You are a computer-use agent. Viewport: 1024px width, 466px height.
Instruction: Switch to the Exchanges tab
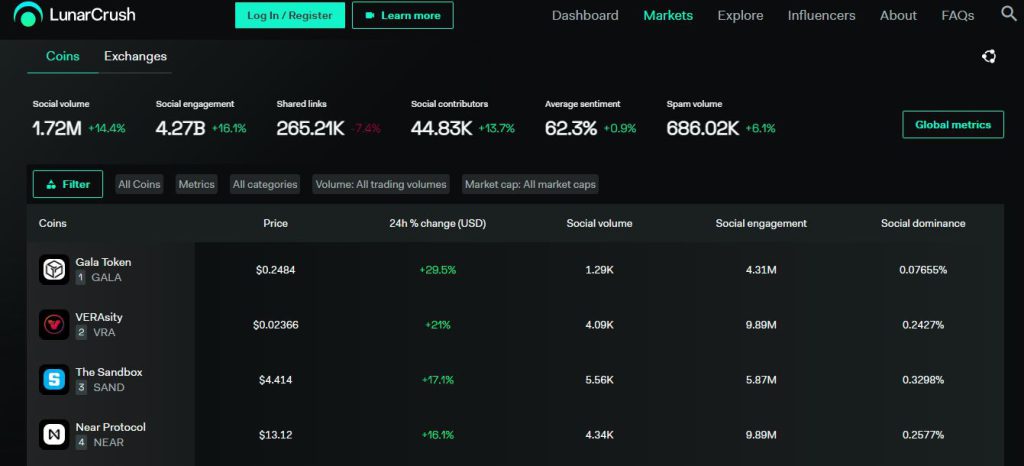point(135,56)
